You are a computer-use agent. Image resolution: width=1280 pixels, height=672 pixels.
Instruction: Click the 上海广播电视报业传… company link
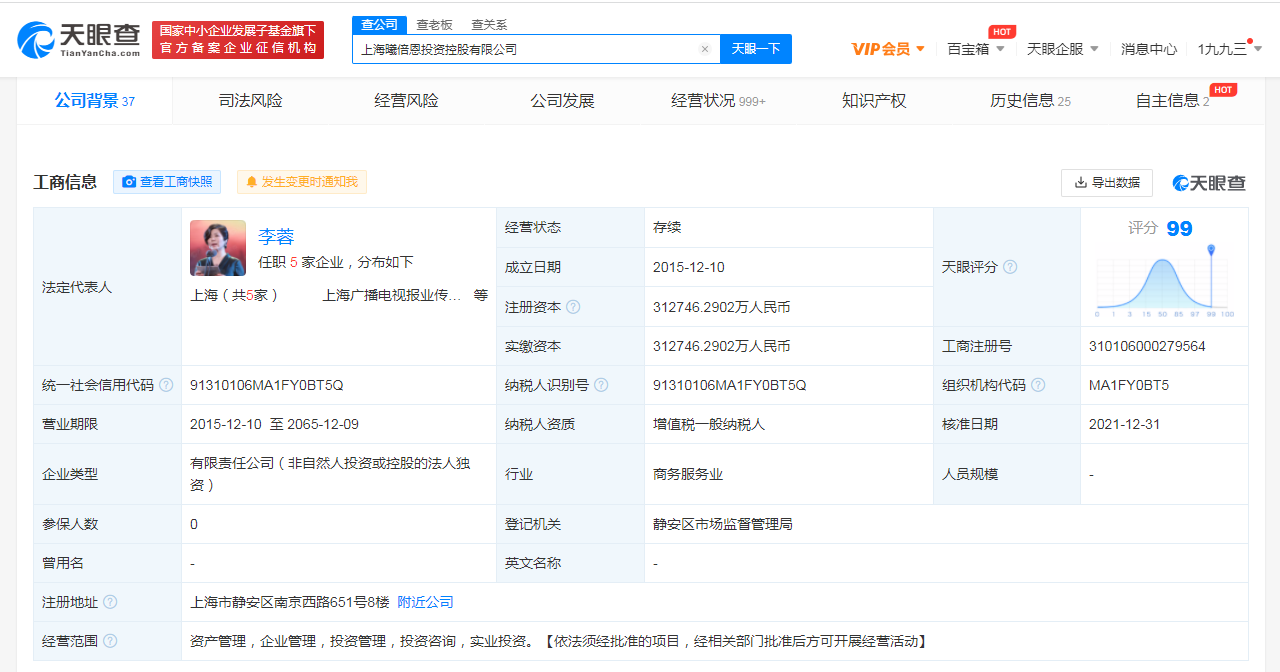point(393,295)
